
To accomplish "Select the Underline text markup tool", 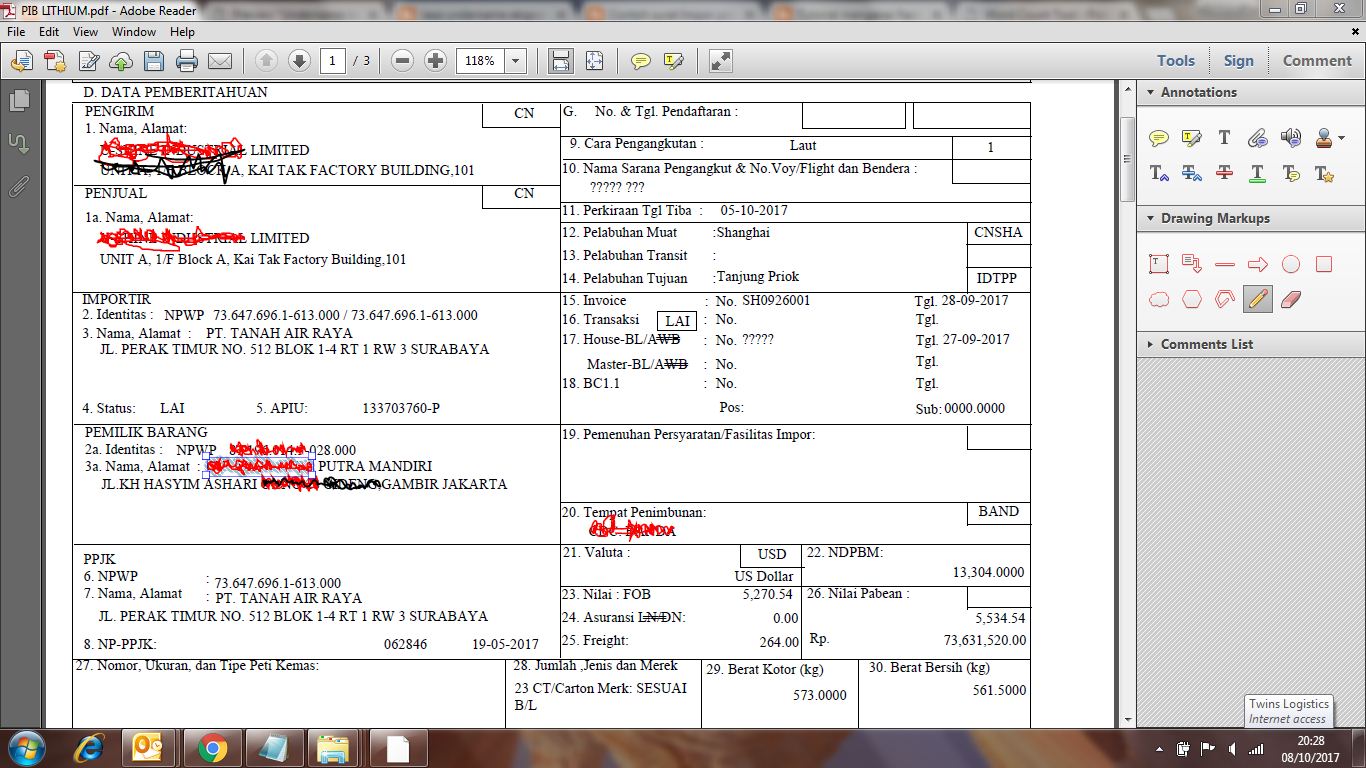I will tap(1256, 174).
